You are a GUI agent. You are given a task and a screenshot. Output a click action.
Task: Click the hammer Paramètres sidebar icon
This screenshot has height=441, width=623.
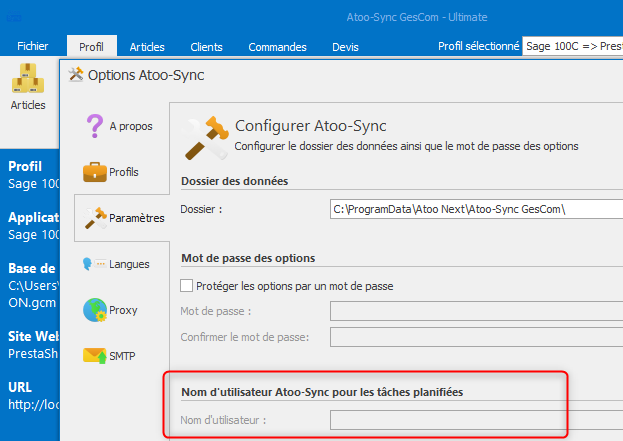pos(95,218)
